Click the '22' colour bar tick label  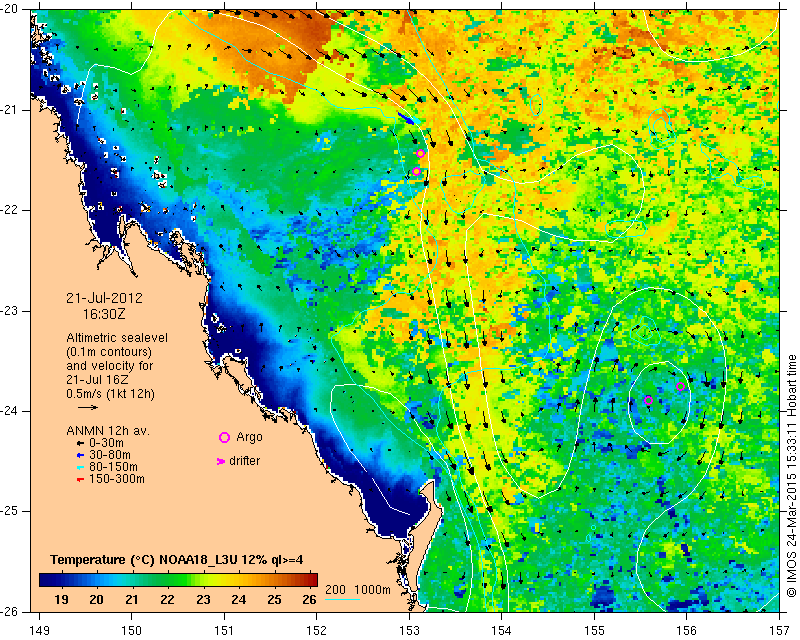(167, 600)
